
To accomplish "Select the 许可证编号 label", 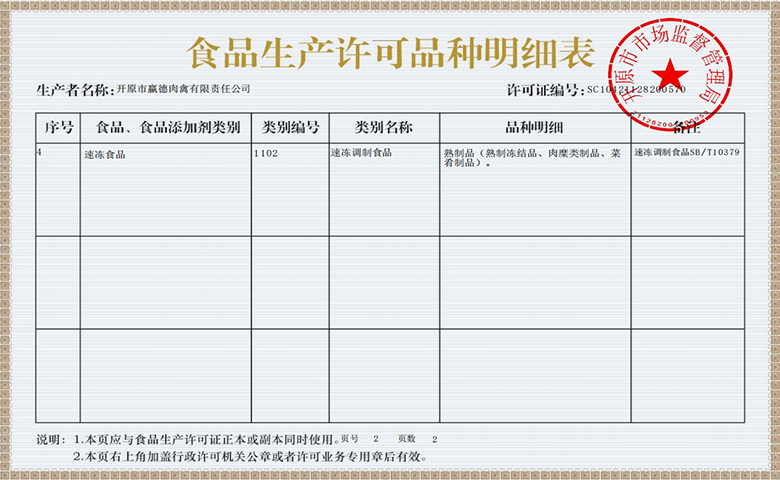I will click(545, 90).
